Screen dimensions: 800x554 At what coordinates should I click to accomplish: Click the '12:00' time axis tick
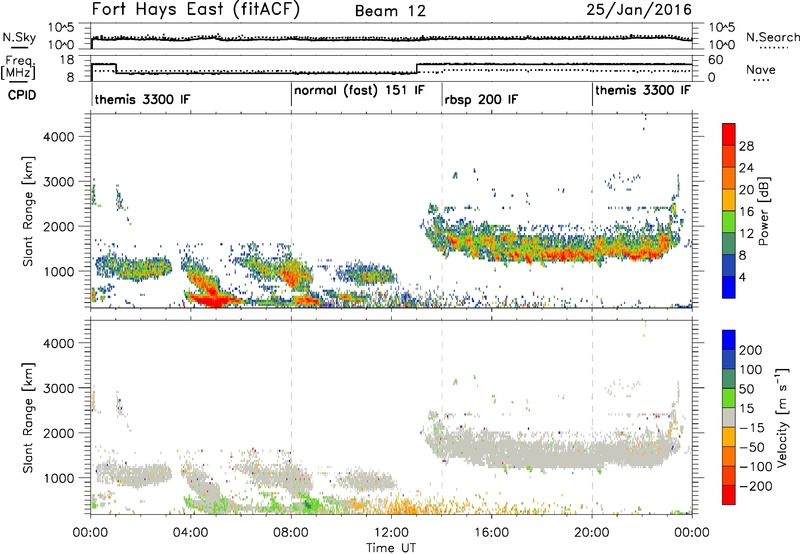pos(391,533)
